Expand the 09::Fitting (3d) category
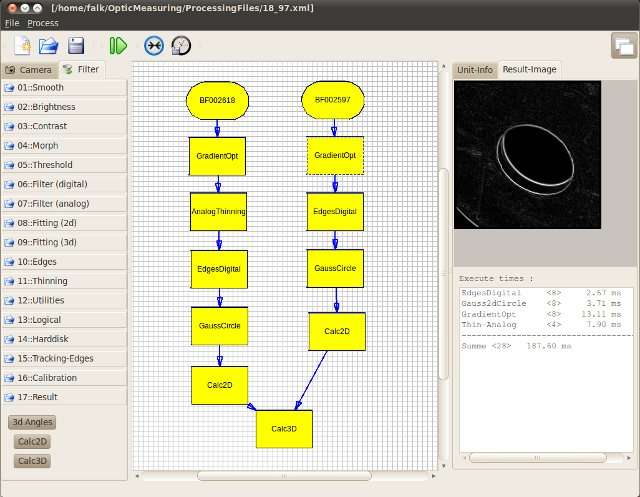 [64, 242]
